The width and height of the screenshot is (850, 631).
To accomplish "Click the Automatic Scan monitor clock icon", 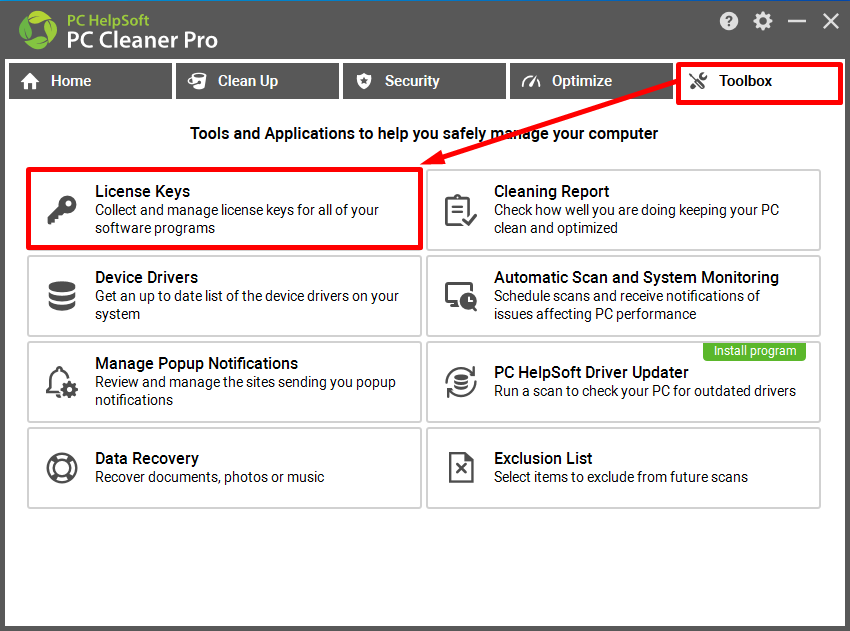I will click(461, 296).
